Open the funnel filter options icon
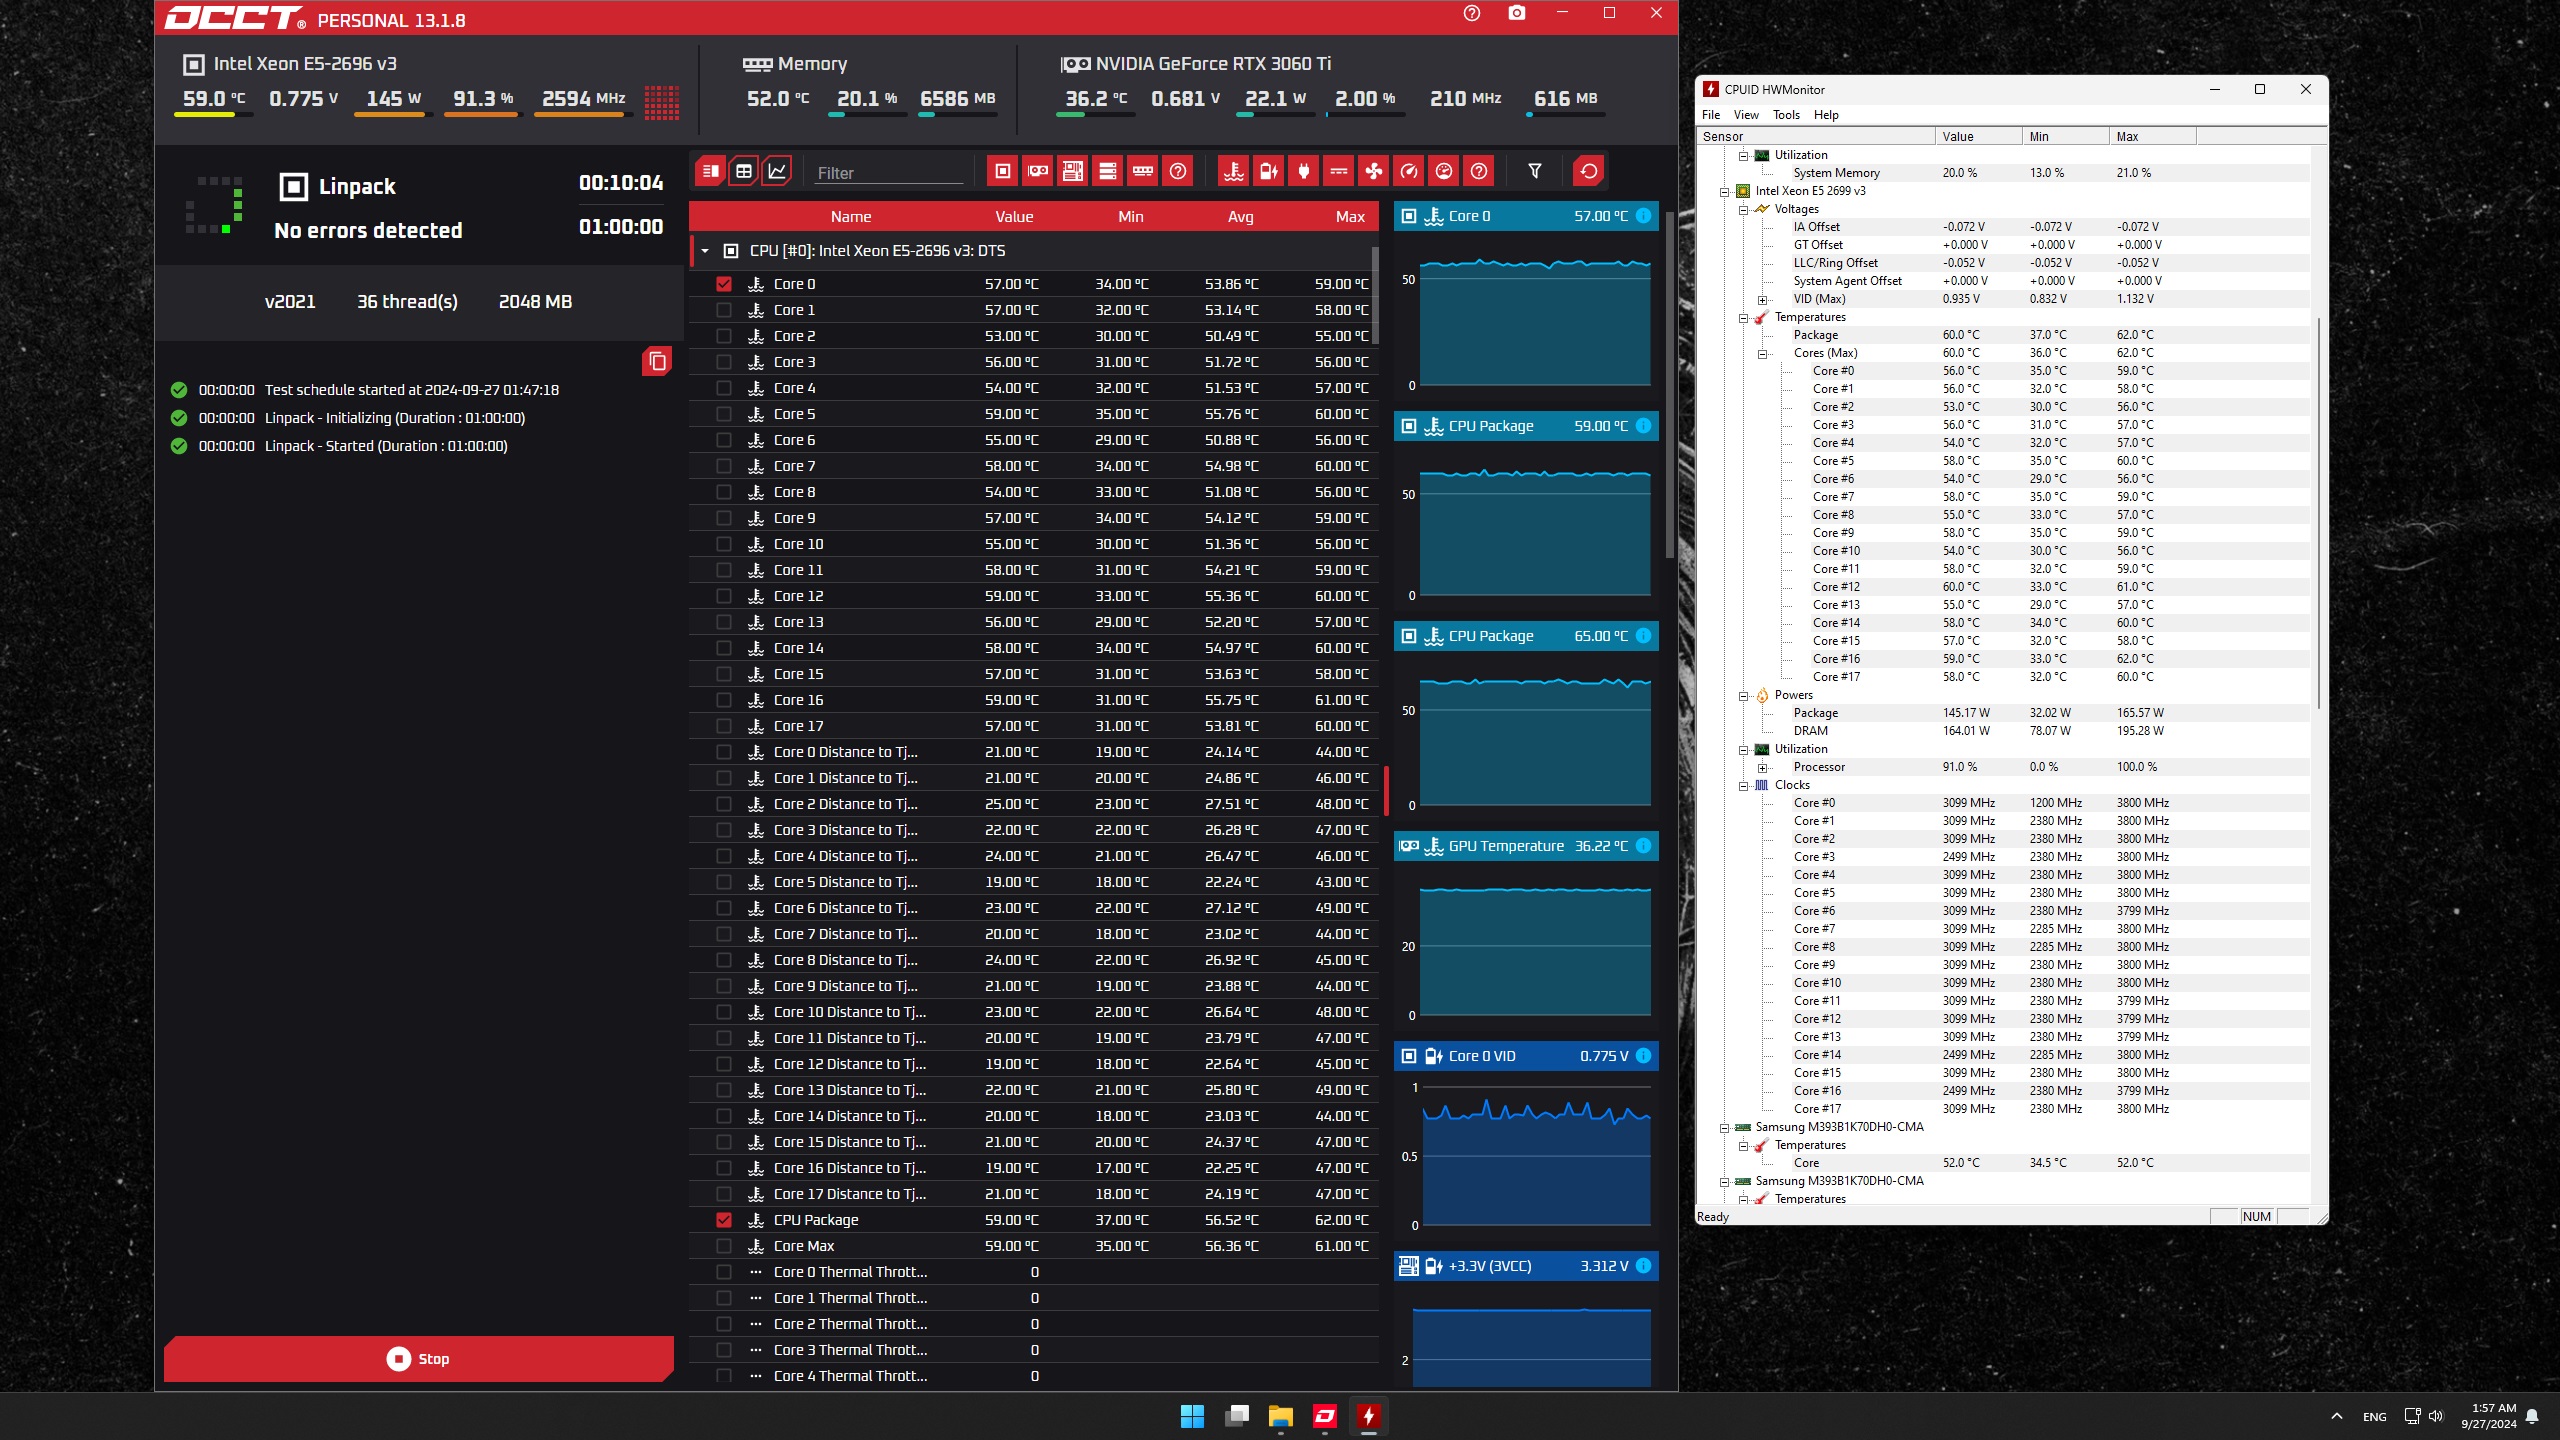2560x1440 pixels. [x=1535, y=172]
